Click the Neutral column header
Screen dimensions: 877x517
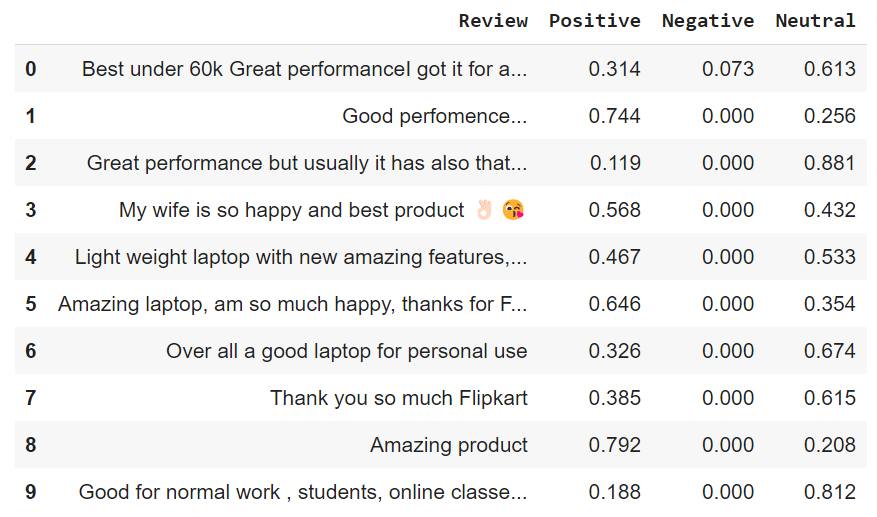[x=815, y=21]
